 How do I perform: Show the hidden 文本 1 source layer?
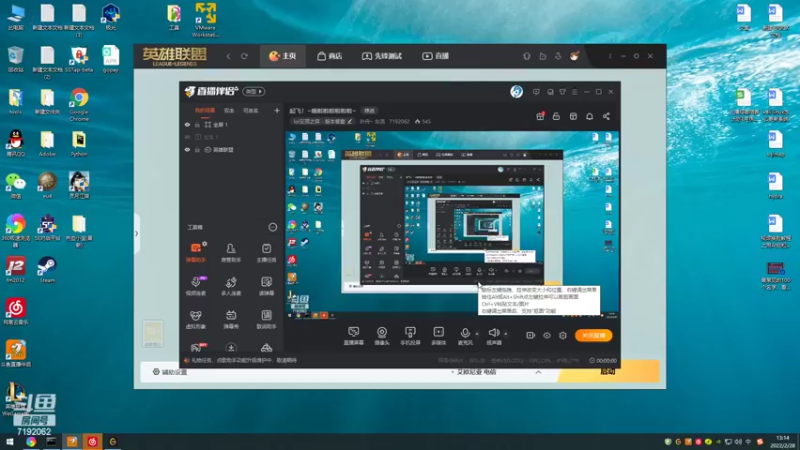click(x=187, y=137)
